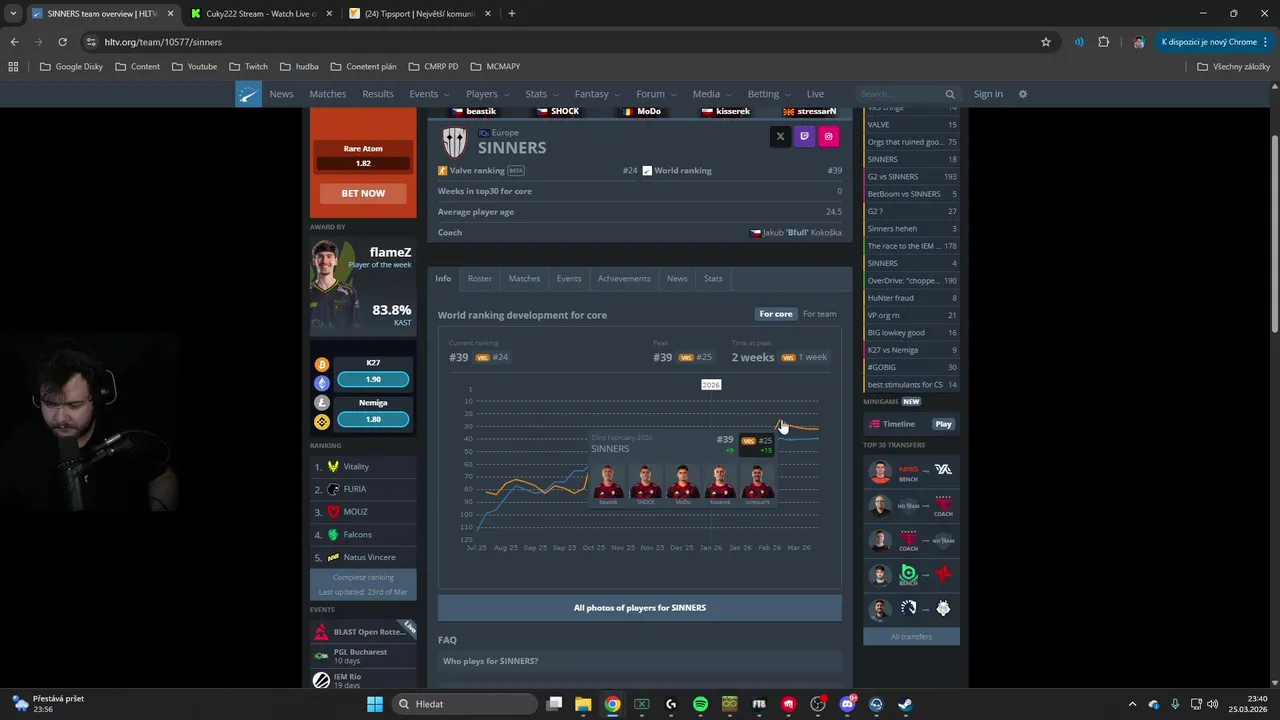Click the HLTV logo home icon
Screen dimensions: 1280x720
248,94
